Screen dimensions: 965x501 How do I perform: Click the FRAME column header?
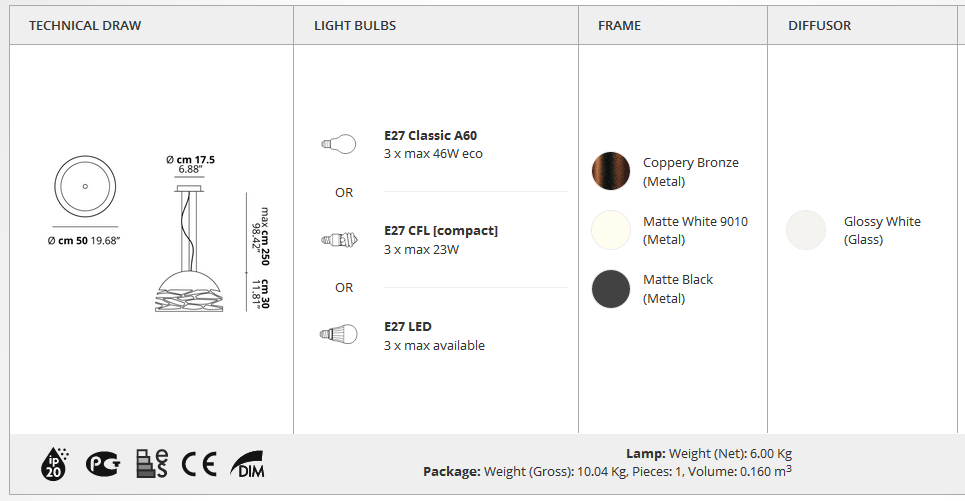click(x=619, y=26)
